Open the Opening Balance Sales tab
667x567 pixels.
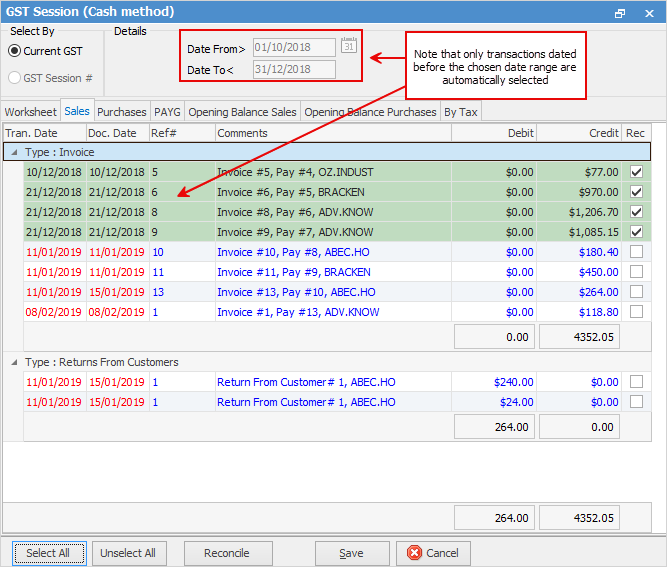[242, 112]
